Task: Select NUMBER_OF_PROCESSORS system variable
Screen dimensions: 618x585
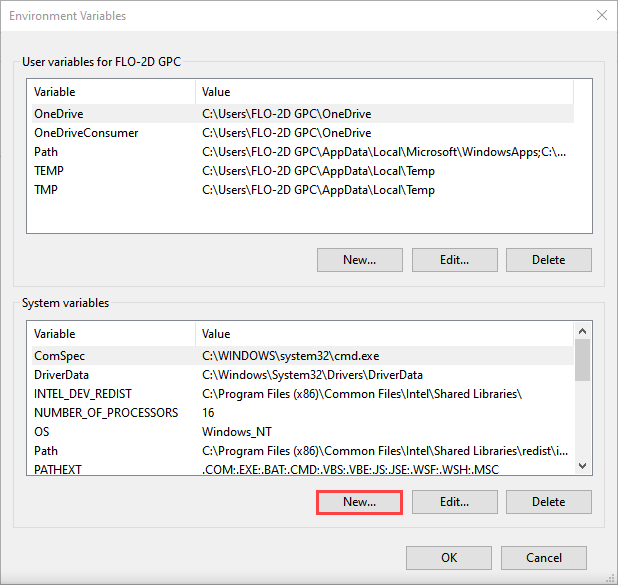Action: pos(106,413)
